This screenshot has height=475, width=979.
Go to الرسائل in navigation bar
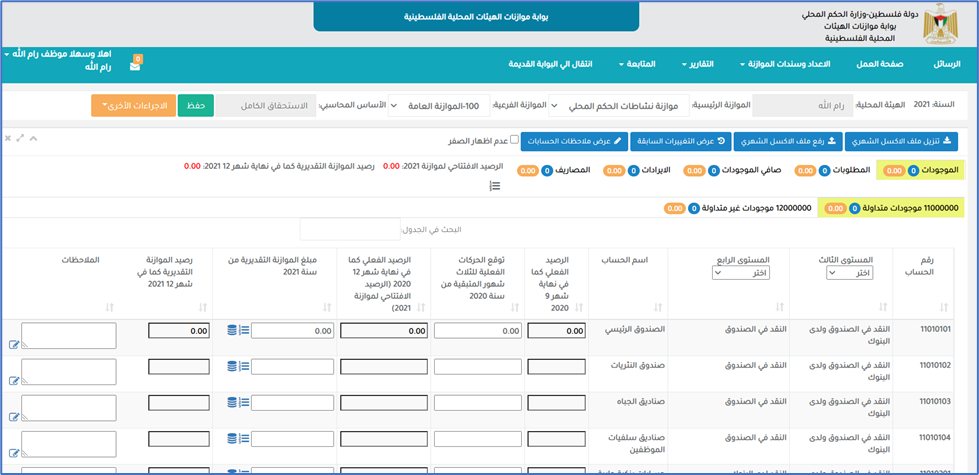[x=947, y=64]
